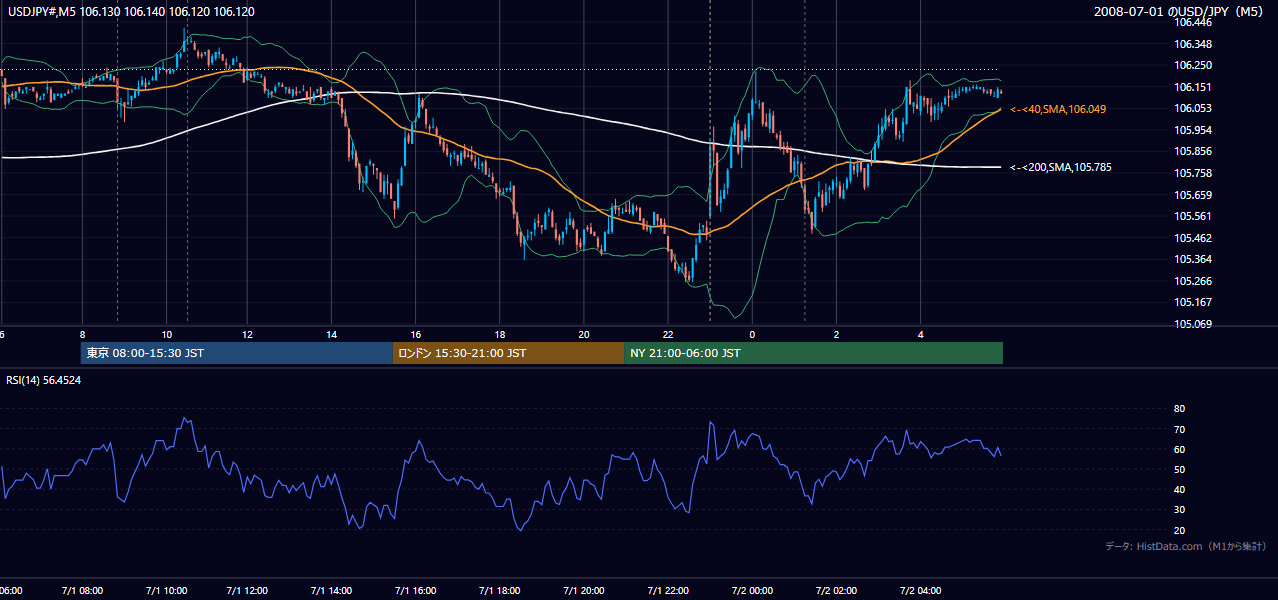Viewport: 1278px width, 600px height.
Task: Click hour tick 20 under price chart
Action: click(584, 334)
